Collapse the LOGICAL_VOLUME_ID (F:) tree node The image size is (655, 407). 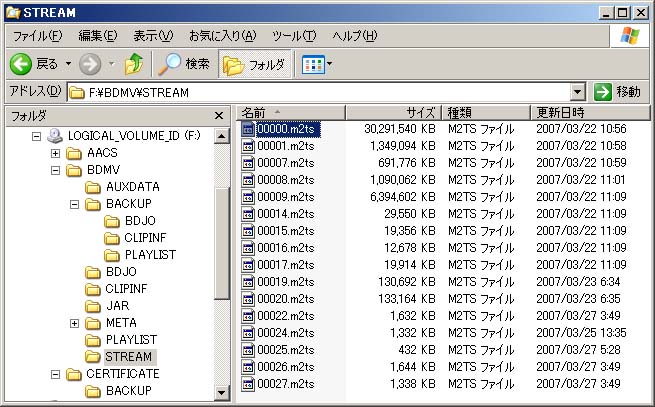point(36,136)
